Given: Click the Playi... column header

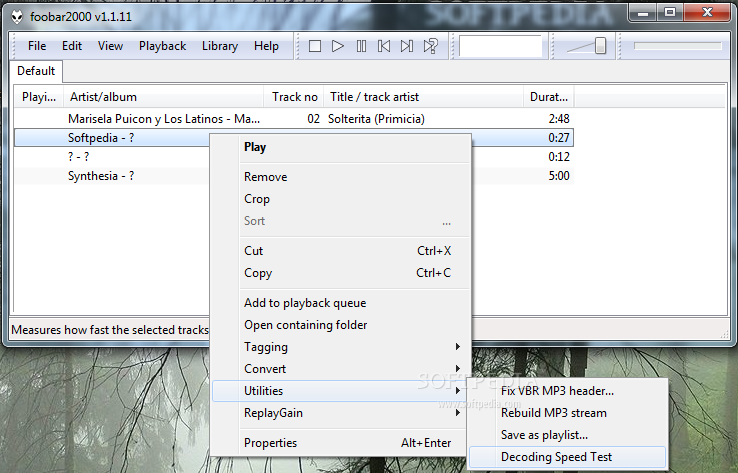Looking at the screenshot, I should pyautogui.click(x=39, y=97).
